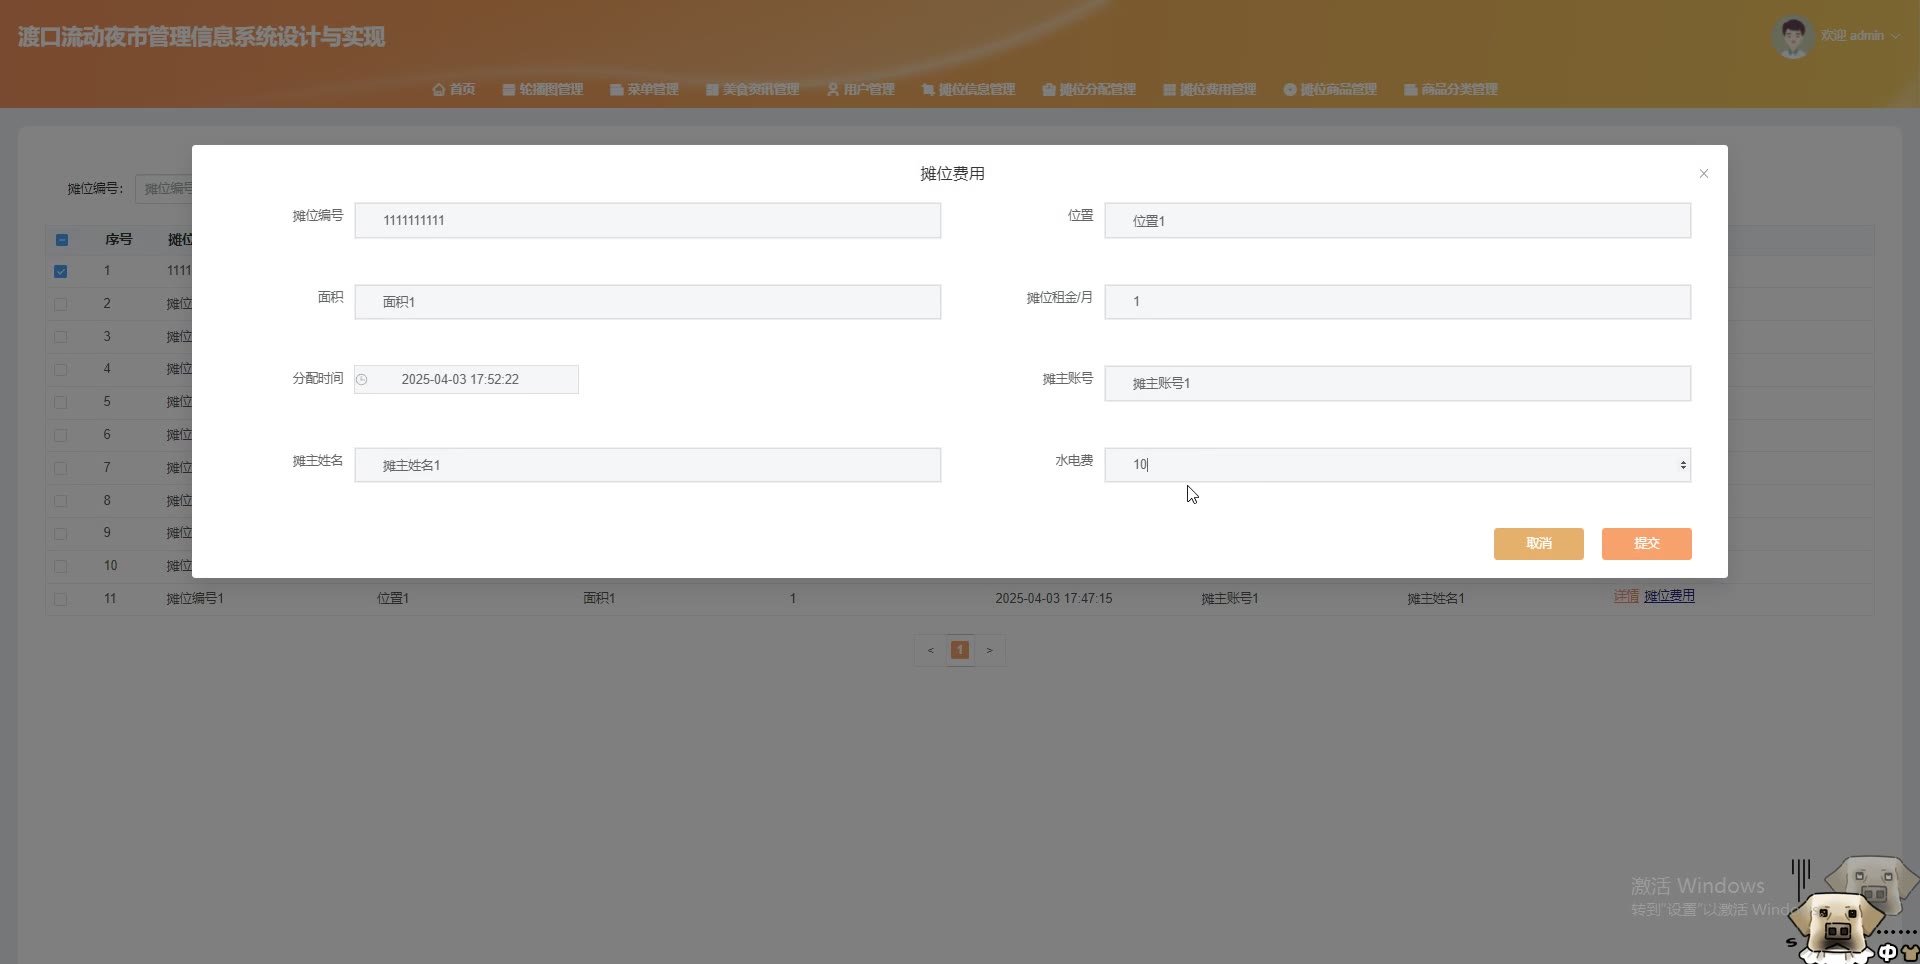Check the checkbox for row 9
1920x964 pixels.
tap(61, 533)
